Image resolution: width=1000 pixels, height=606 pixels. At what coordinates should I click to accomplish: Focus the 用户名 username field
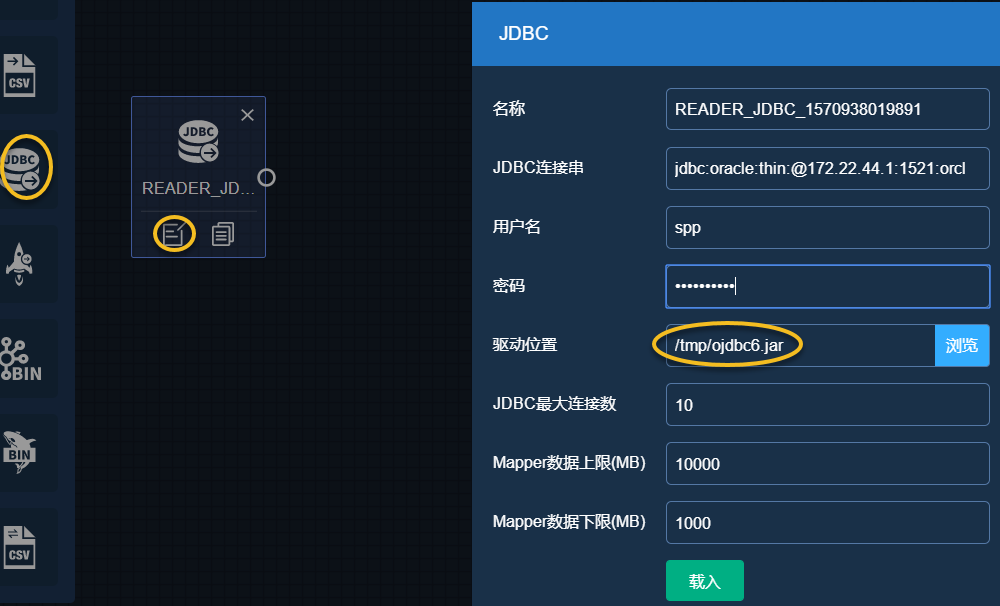click(x=827, y=227)
